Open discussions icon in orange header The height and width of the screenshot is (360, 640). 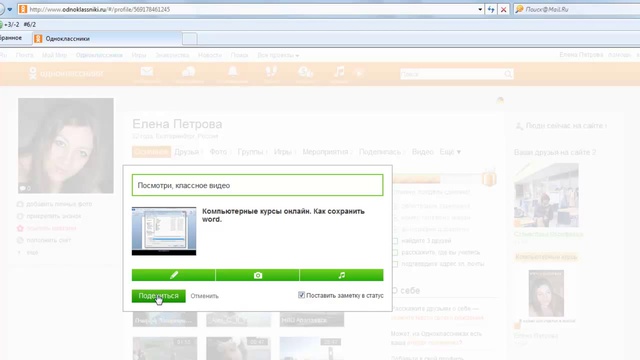(189, 73)
